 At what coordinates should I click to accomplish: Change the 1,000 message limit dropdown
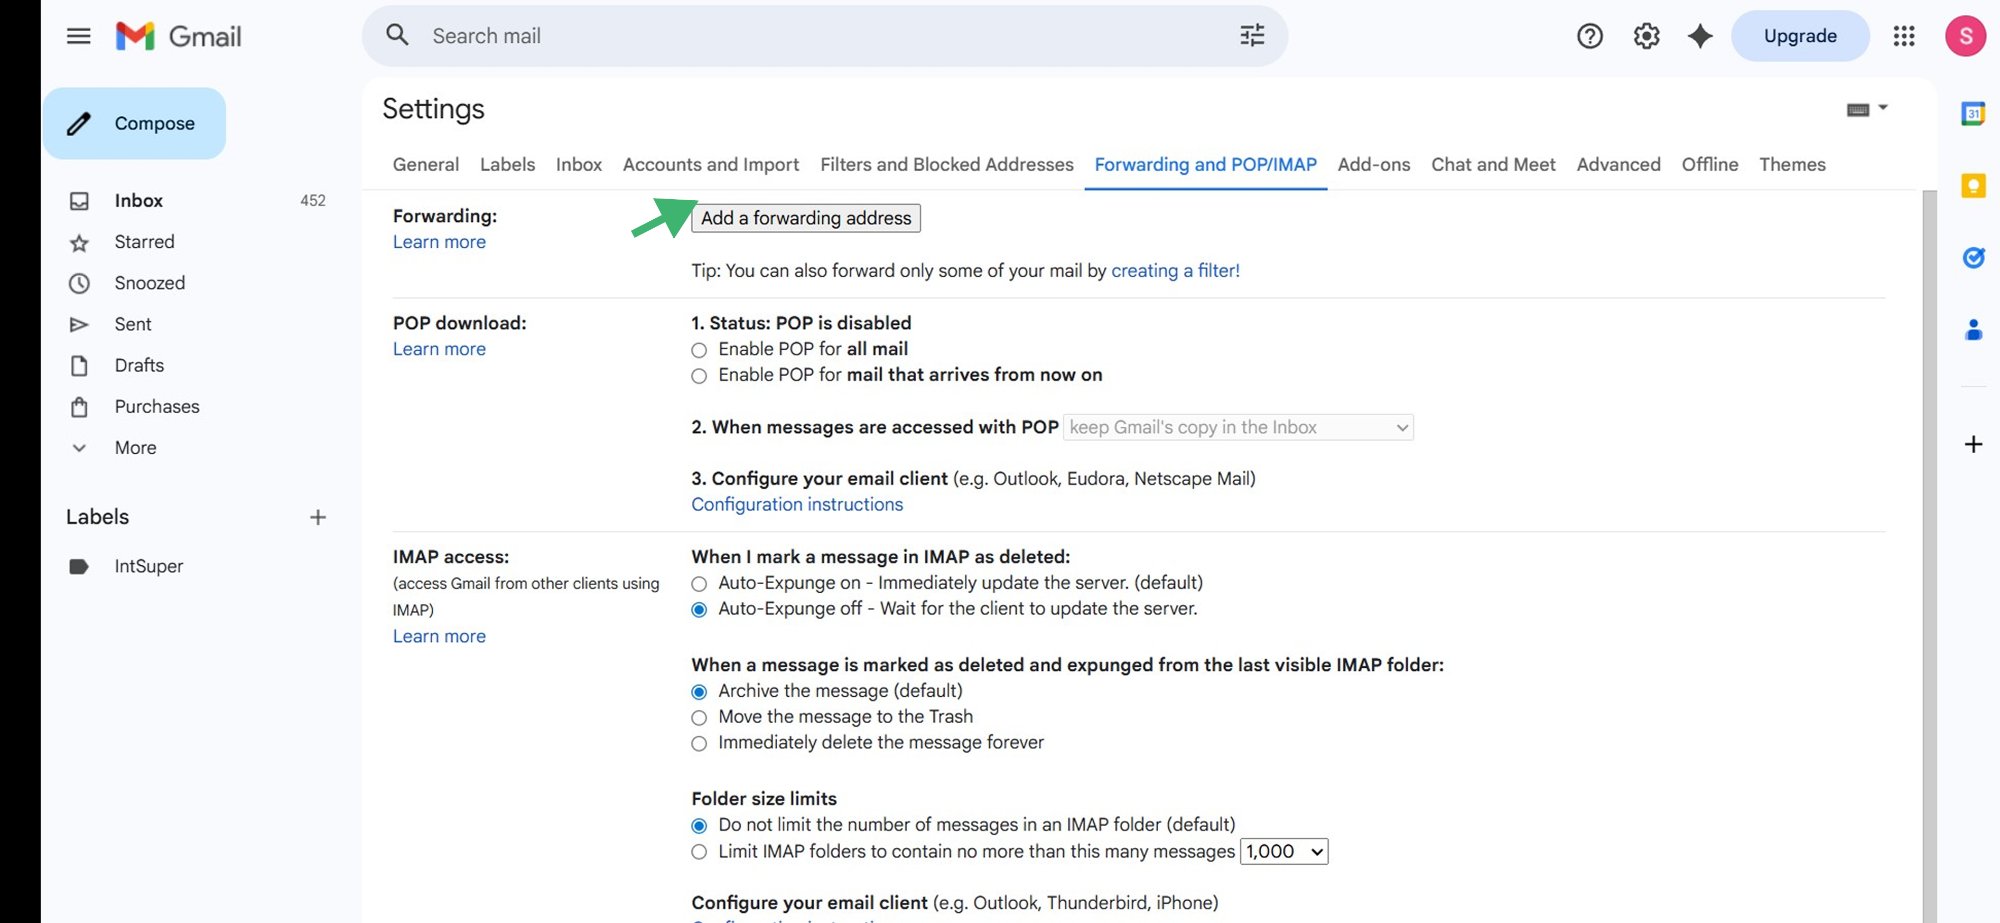1283,851
